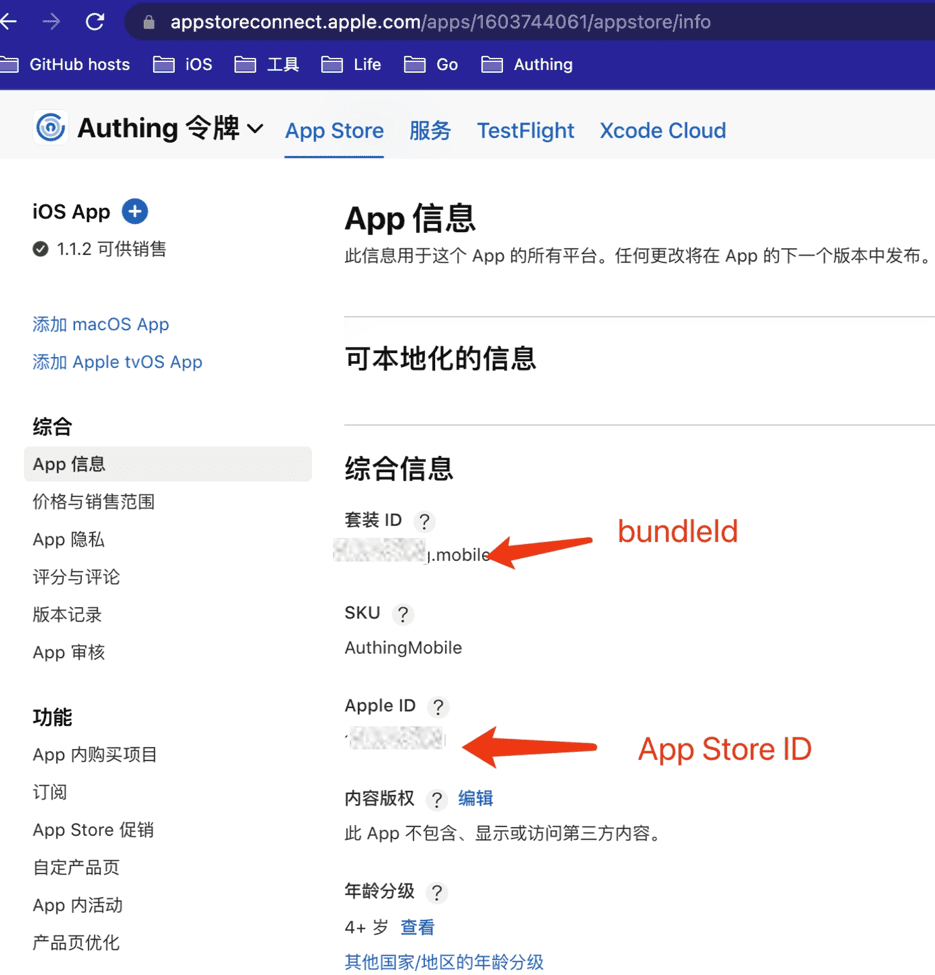
Task: Select the 服务 tab
Action: 430,130
